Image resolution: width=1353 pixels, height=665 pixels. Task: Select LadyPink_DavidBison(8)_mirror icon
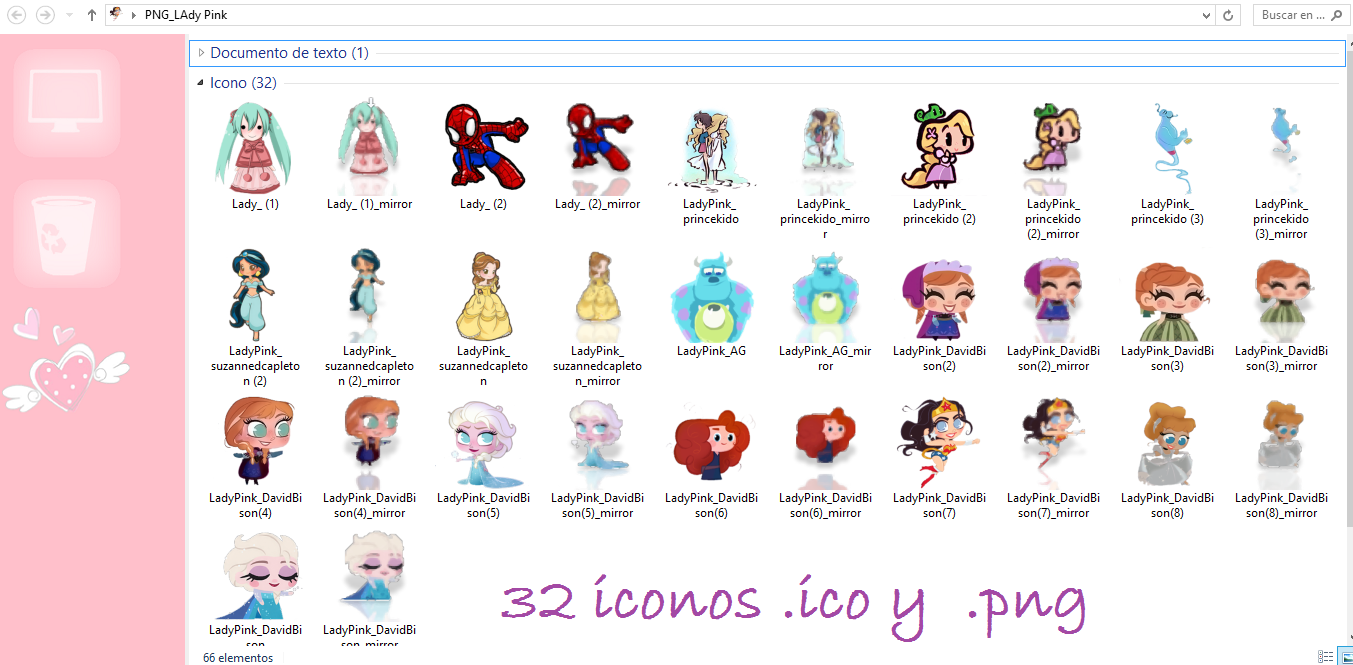coord(1282,442)
